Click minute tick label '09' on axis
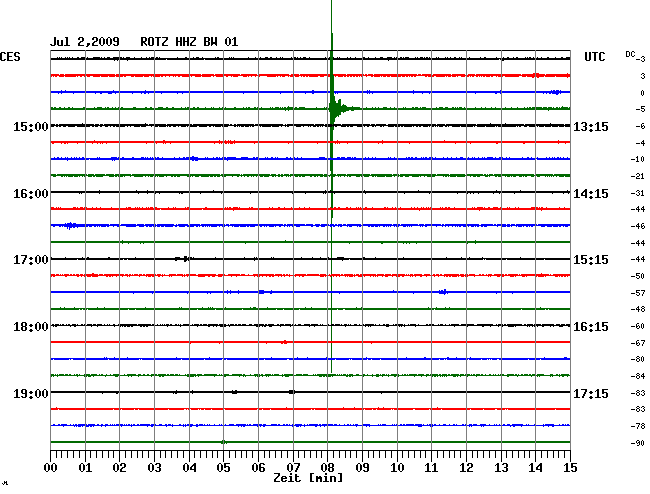The height and width of the screenshot is (494, 650). pyautogui.click(x=362, y=467)
